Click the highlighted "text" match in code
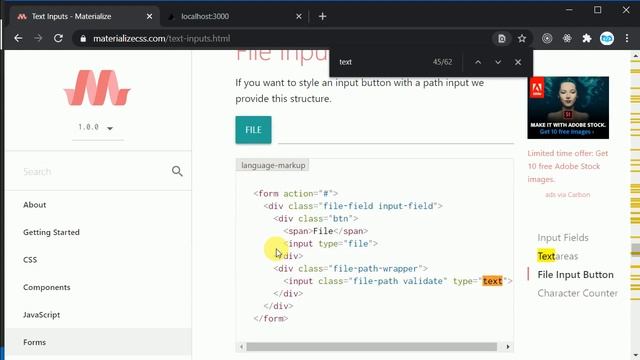Screen dimensions: 640x360 [x=492, y=281]
